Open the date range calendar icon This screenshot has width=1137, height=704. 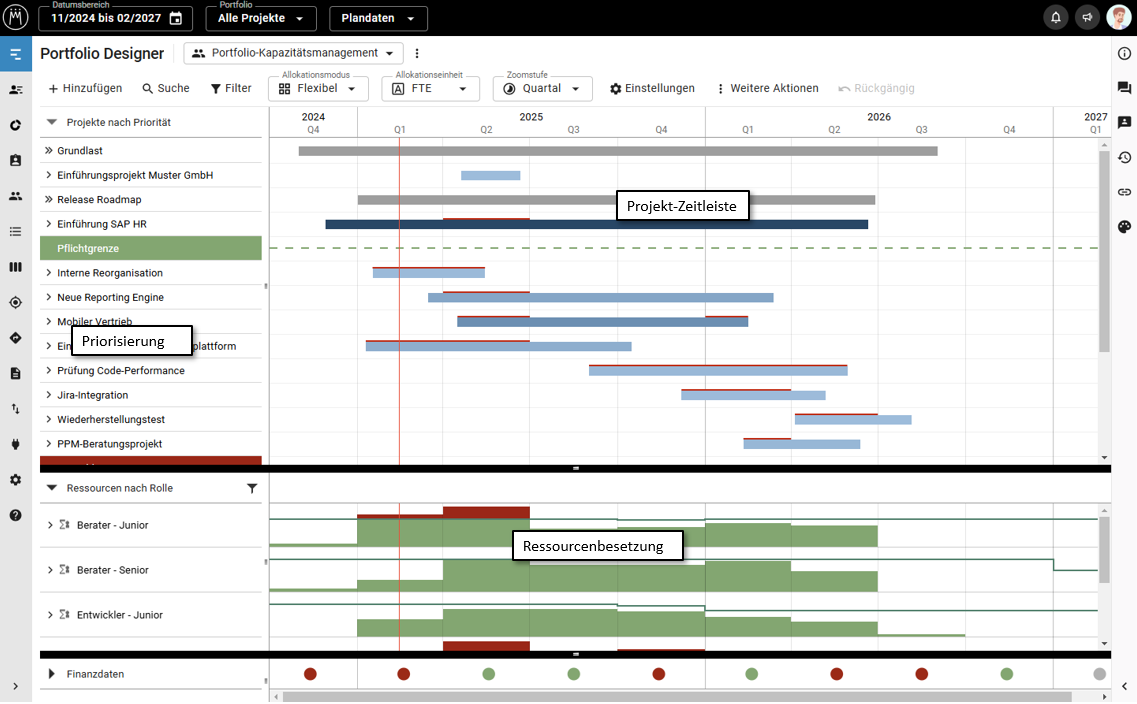(x=175, y=18)
